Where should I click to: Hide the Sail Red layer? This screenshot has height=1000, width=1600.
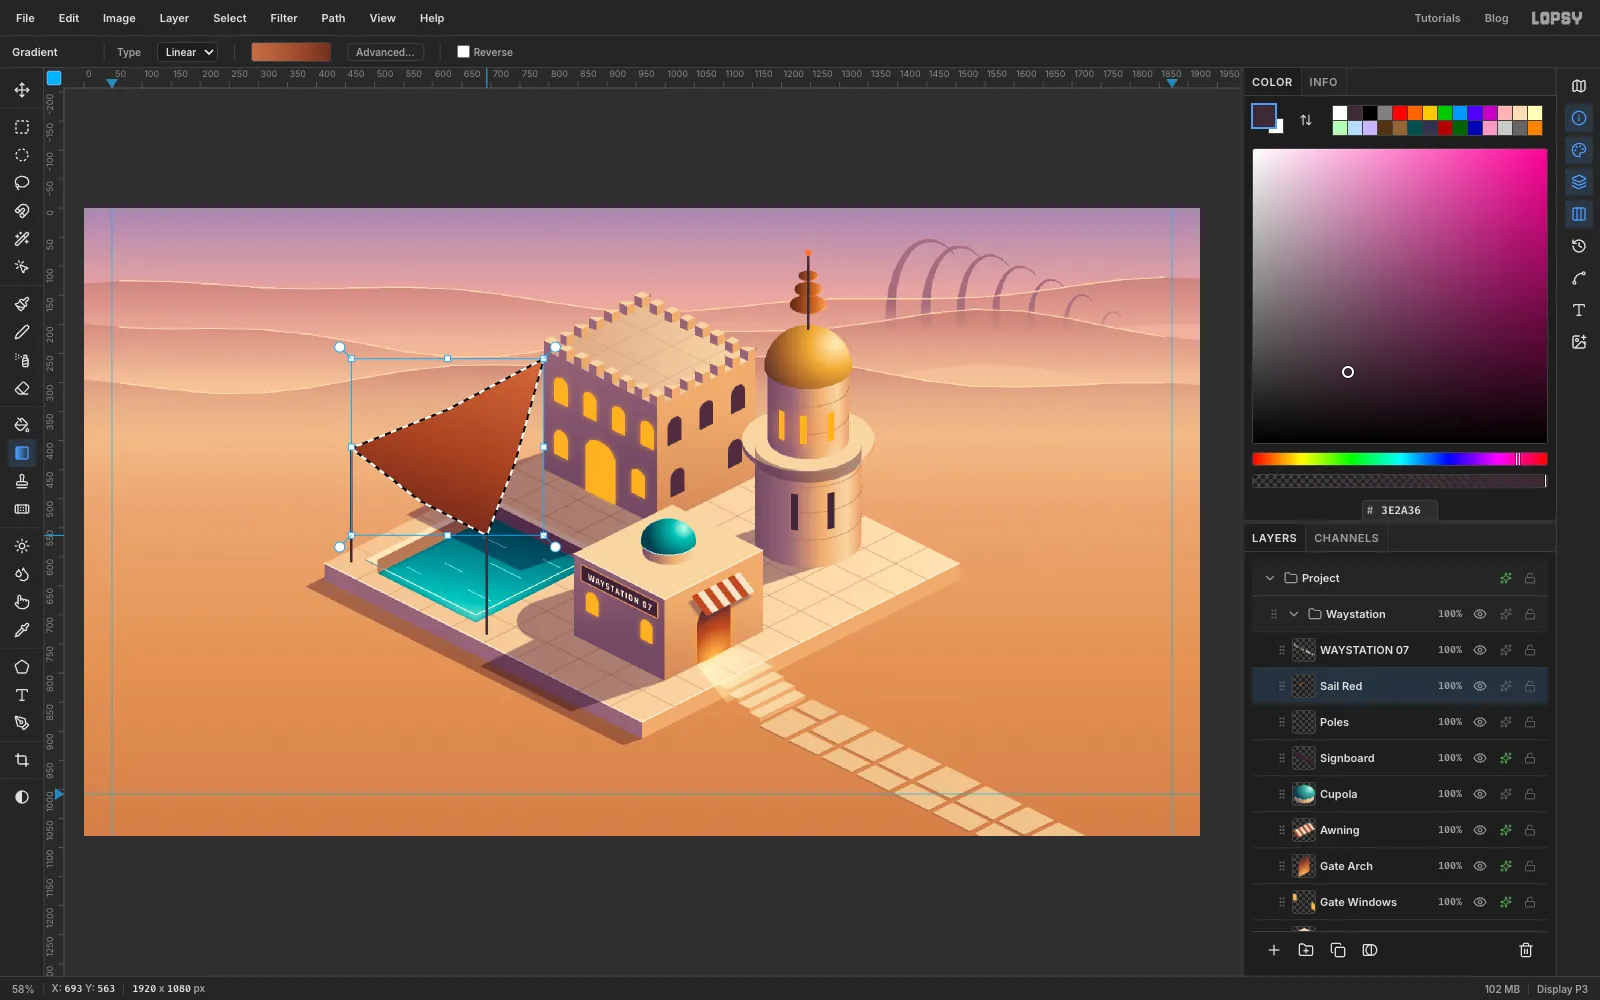(x=1480, y=686)
